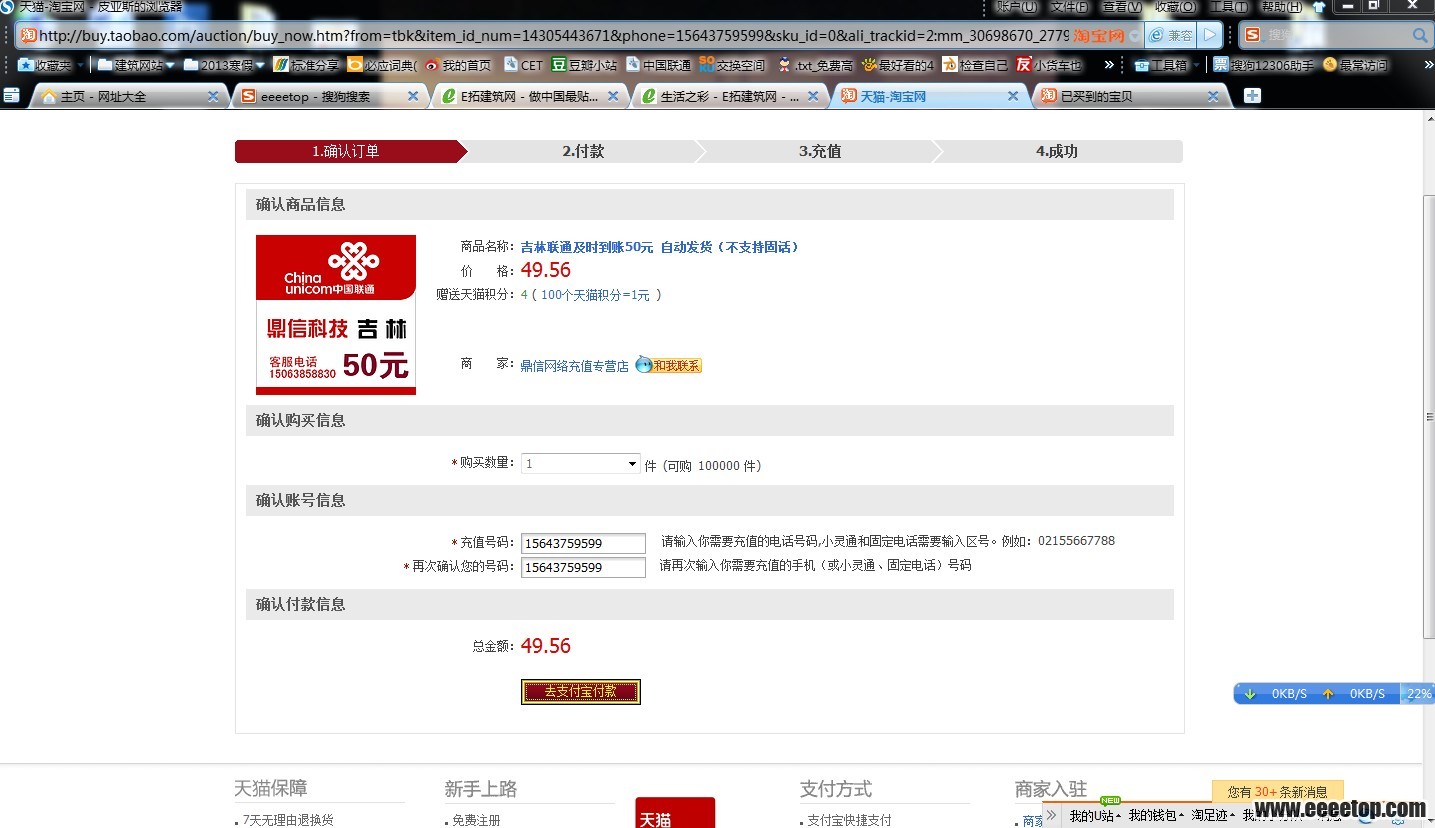Launch the 搜狗12306助手 extension

tap(1263, 65)
